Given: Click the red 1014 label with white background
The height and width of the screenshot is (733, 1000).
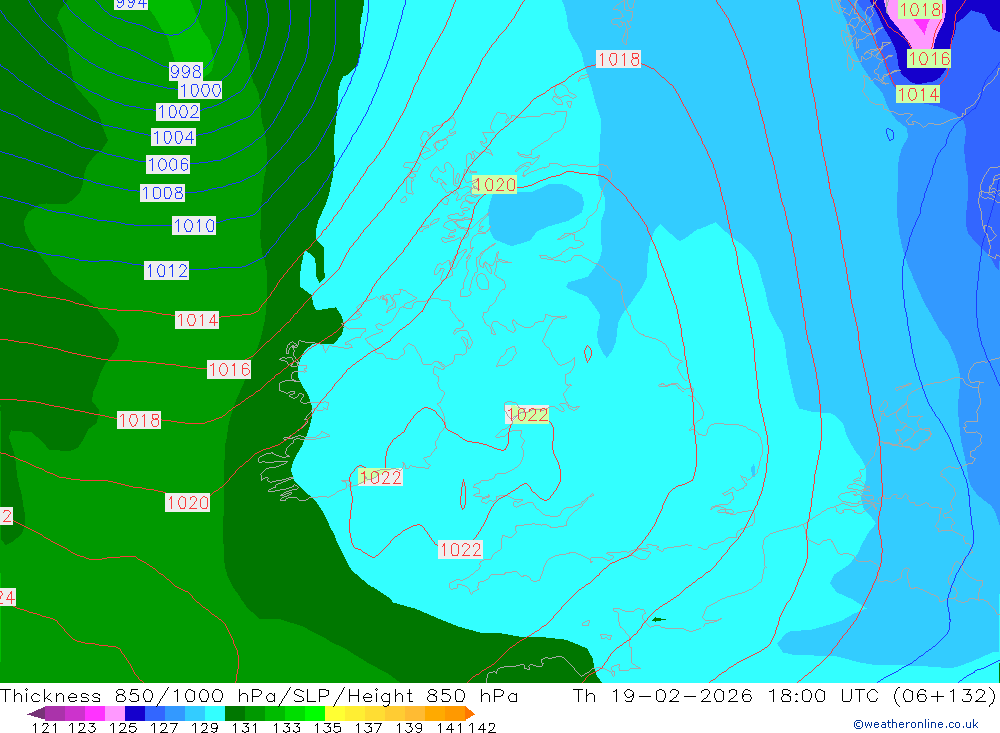Looking at the screenshot, I should [197, 320].
